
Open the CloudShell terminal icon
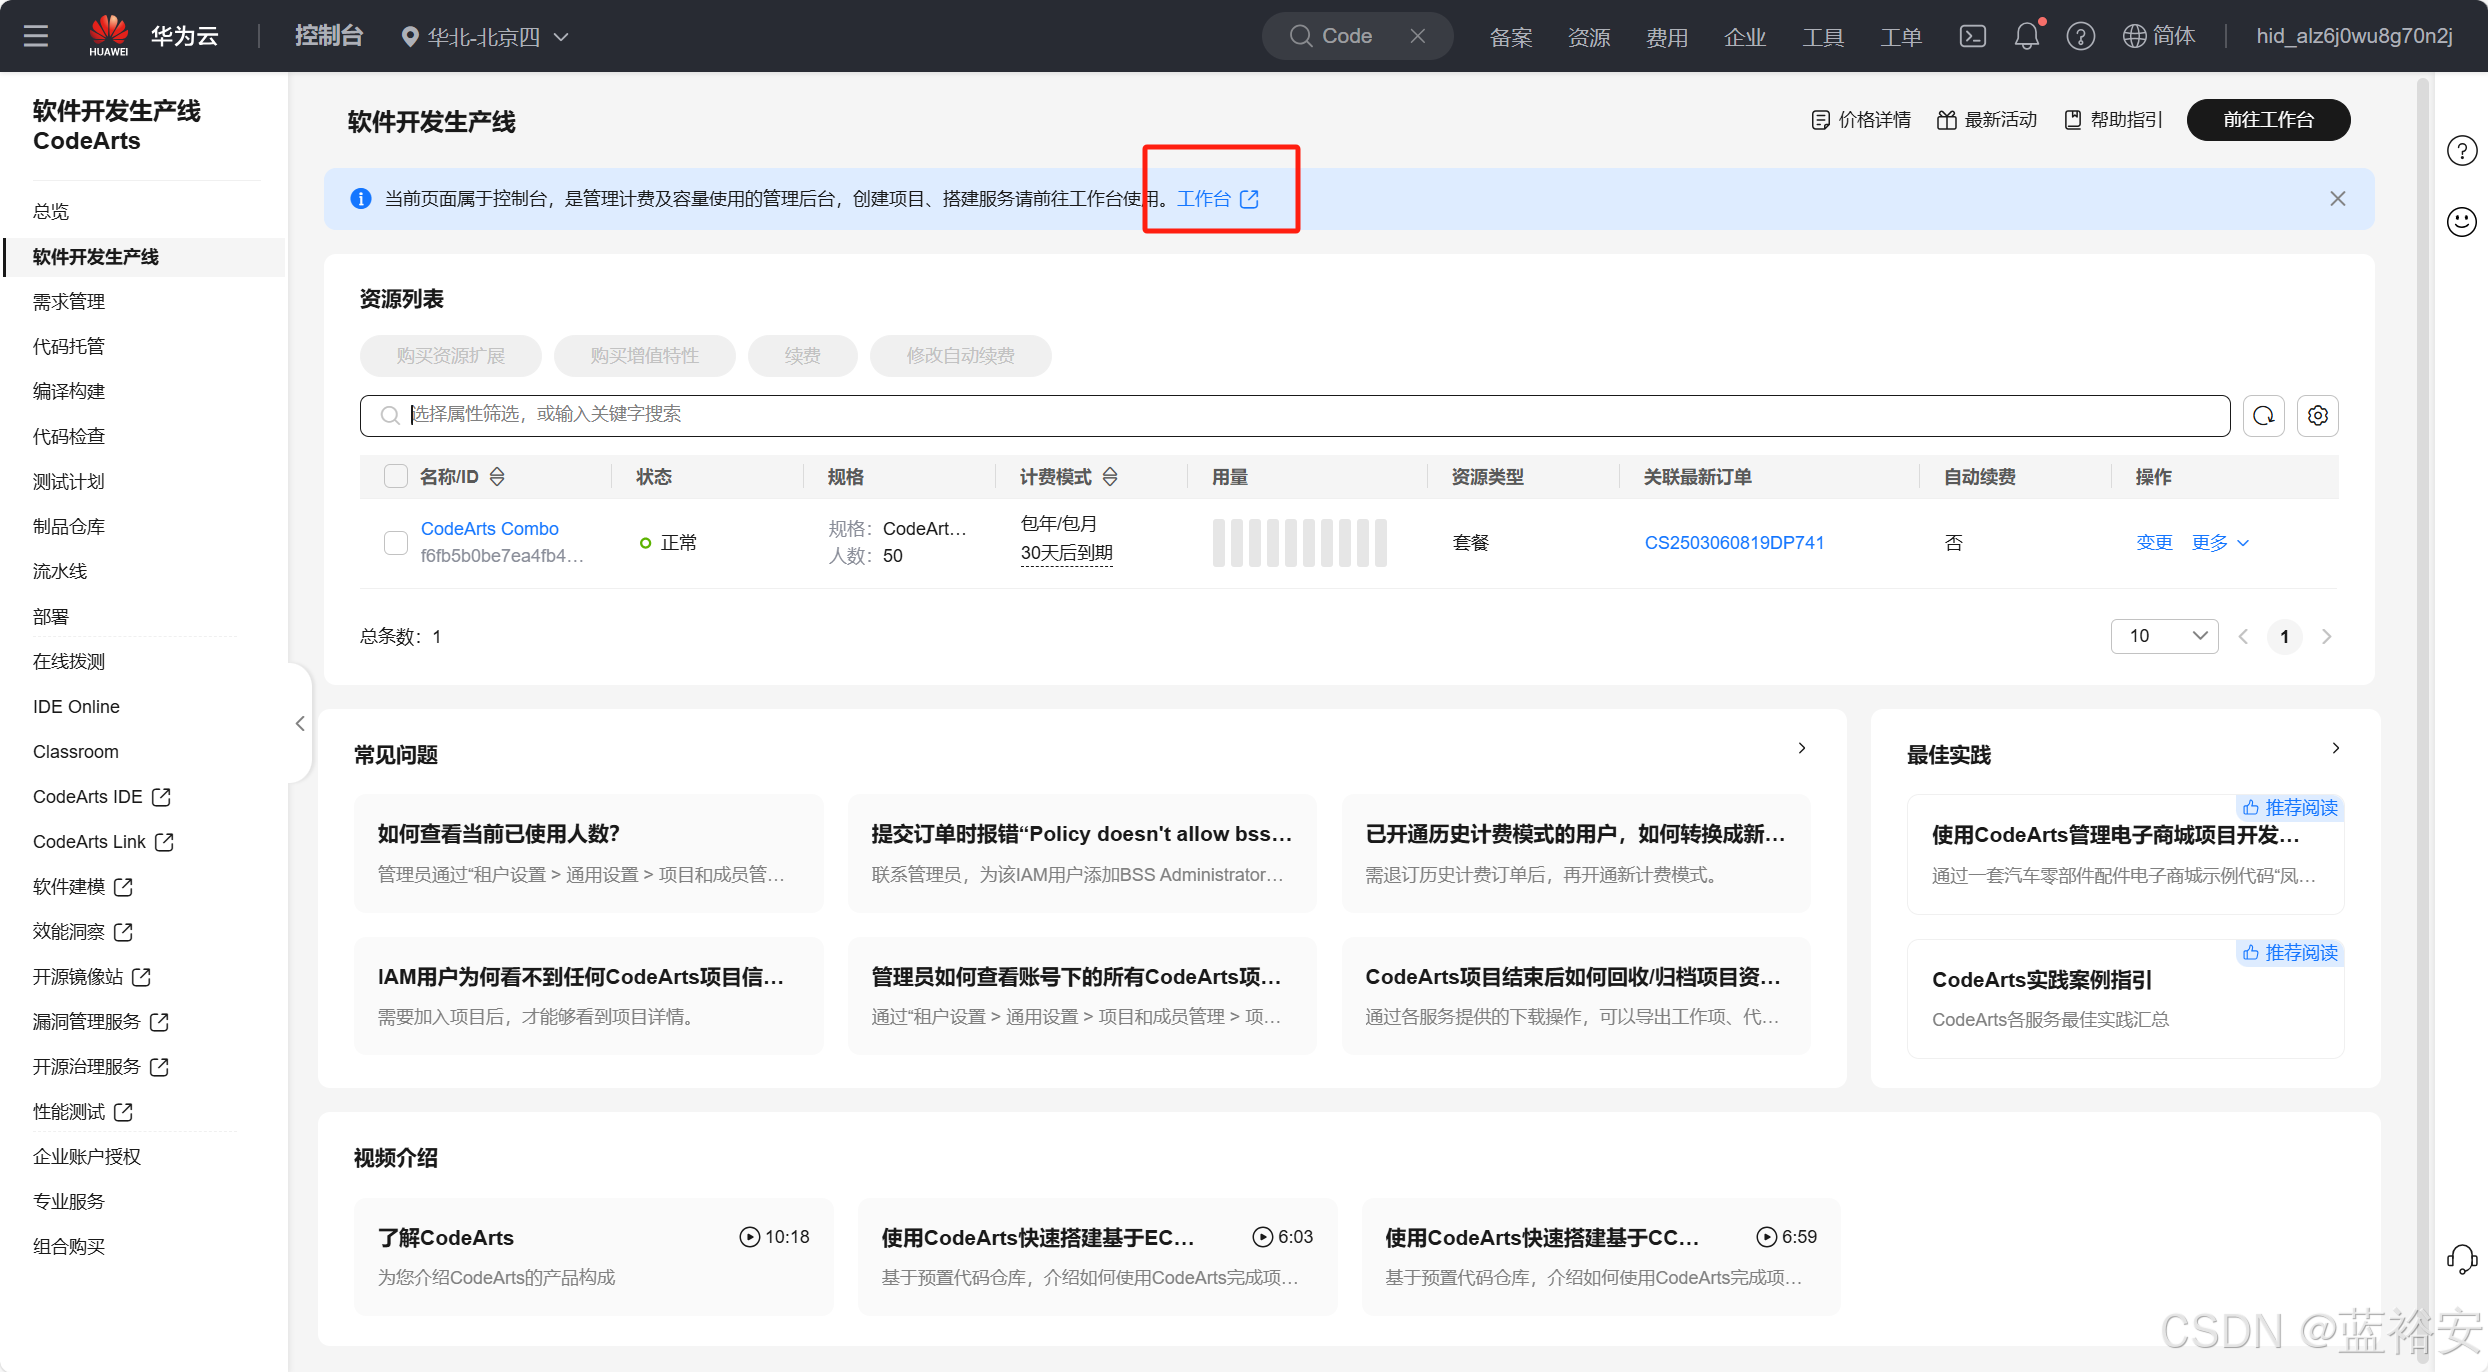tap(1972, 36)
